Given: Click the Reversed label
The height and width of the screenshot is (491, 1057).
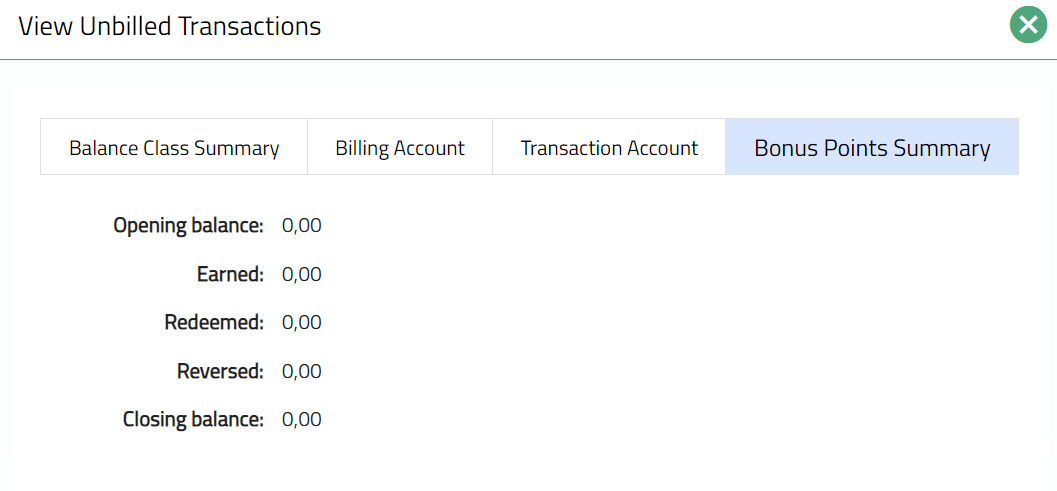Looking at the screenshot, I should [x=220, y=372].
